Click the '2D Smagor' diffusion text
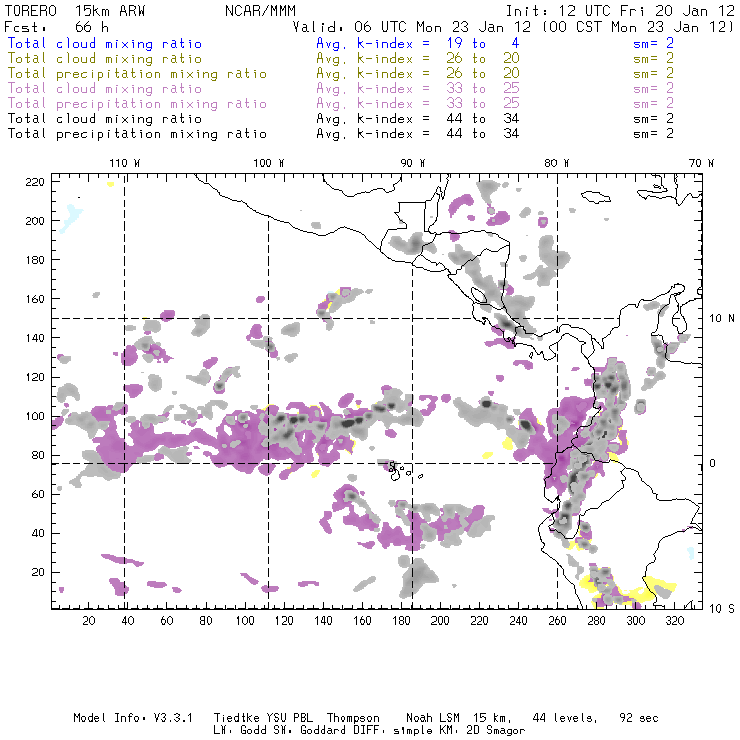 tap(496, 731)
